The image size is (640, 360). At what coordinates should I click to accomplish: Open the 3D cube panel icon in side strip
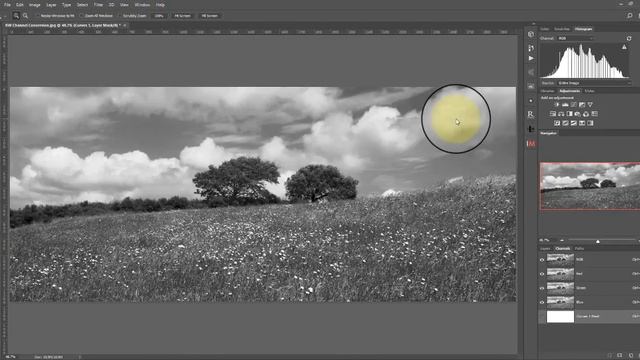pos(531,34)
